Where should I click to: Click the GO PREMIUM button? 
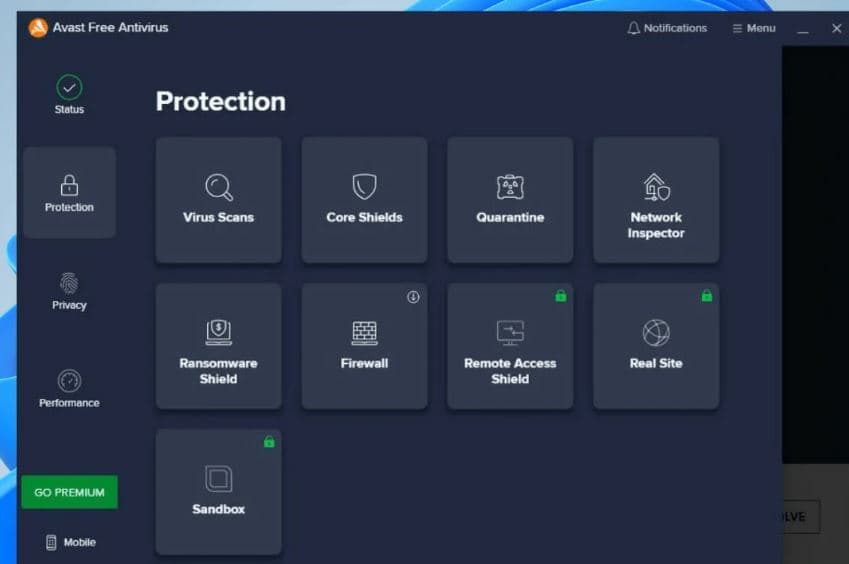click(69, 492)
